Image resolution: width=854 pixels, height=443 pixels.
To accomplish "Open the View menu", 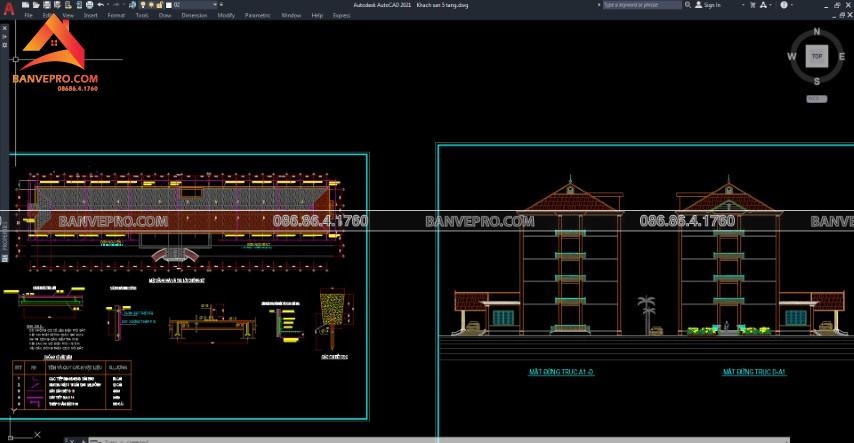I will (x=68, y=15).
